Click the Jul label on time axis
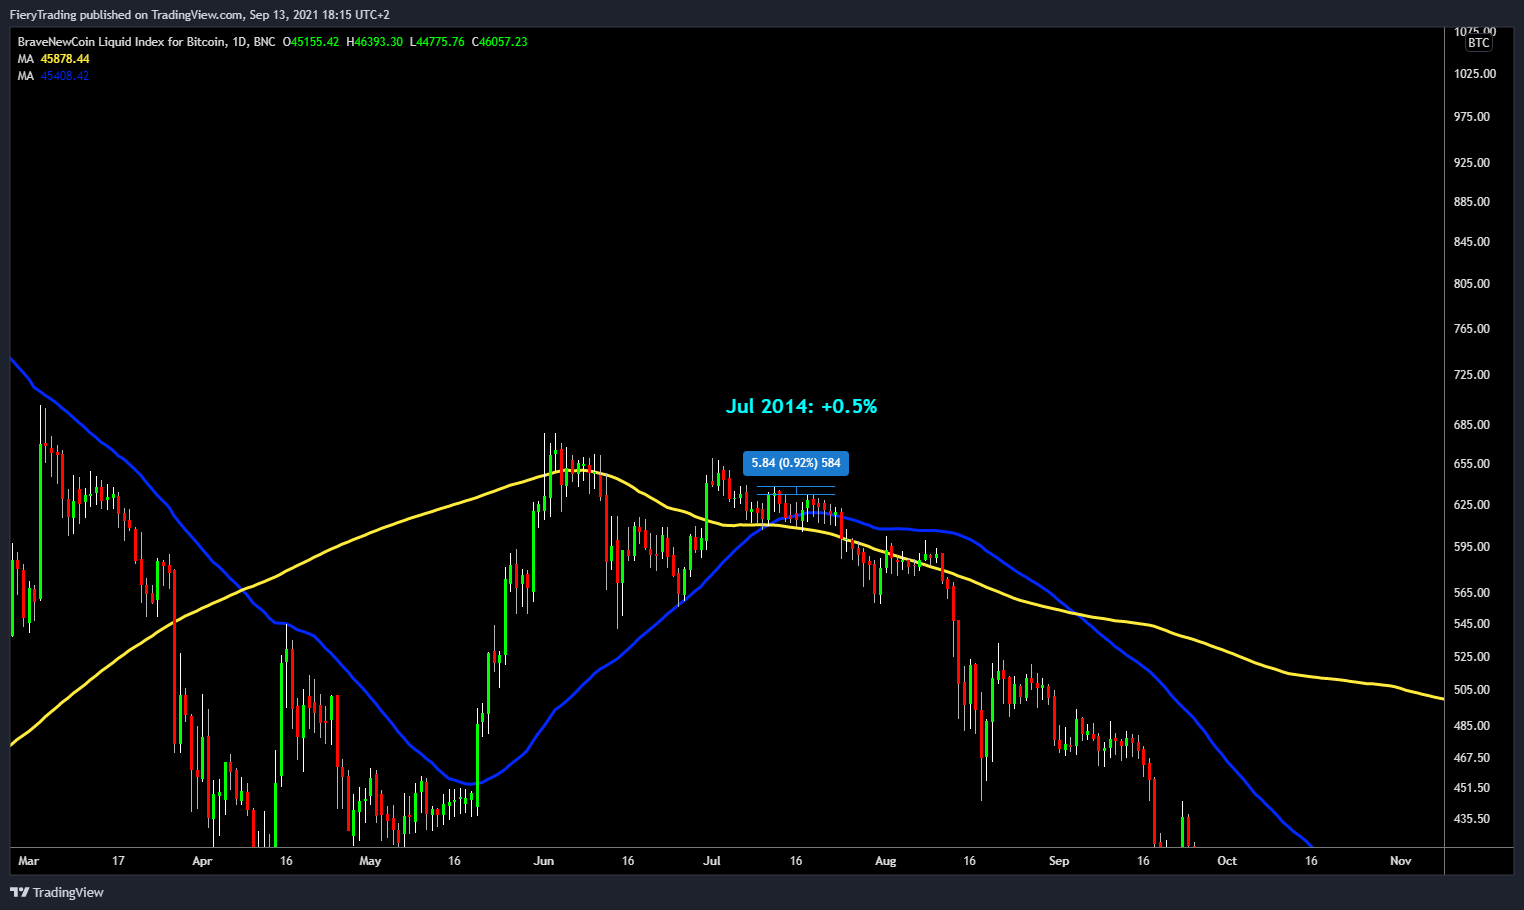This screenshot has width=1524, height=910. 712,861
